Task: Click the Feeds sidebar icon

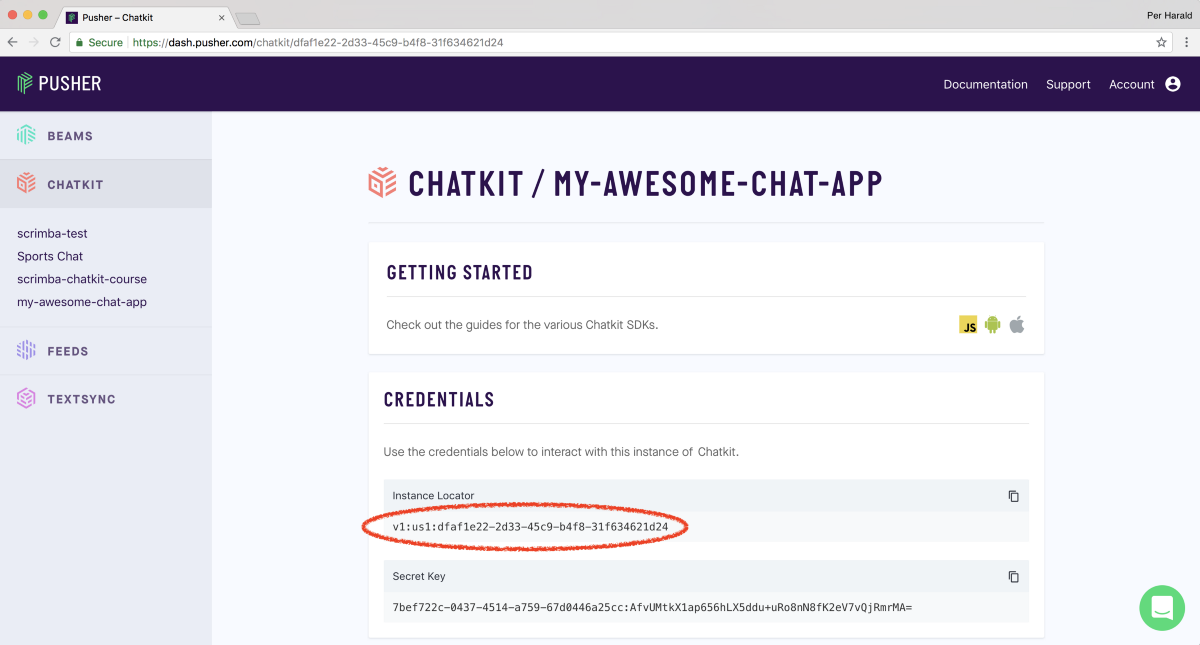Action: coord(26,351)
